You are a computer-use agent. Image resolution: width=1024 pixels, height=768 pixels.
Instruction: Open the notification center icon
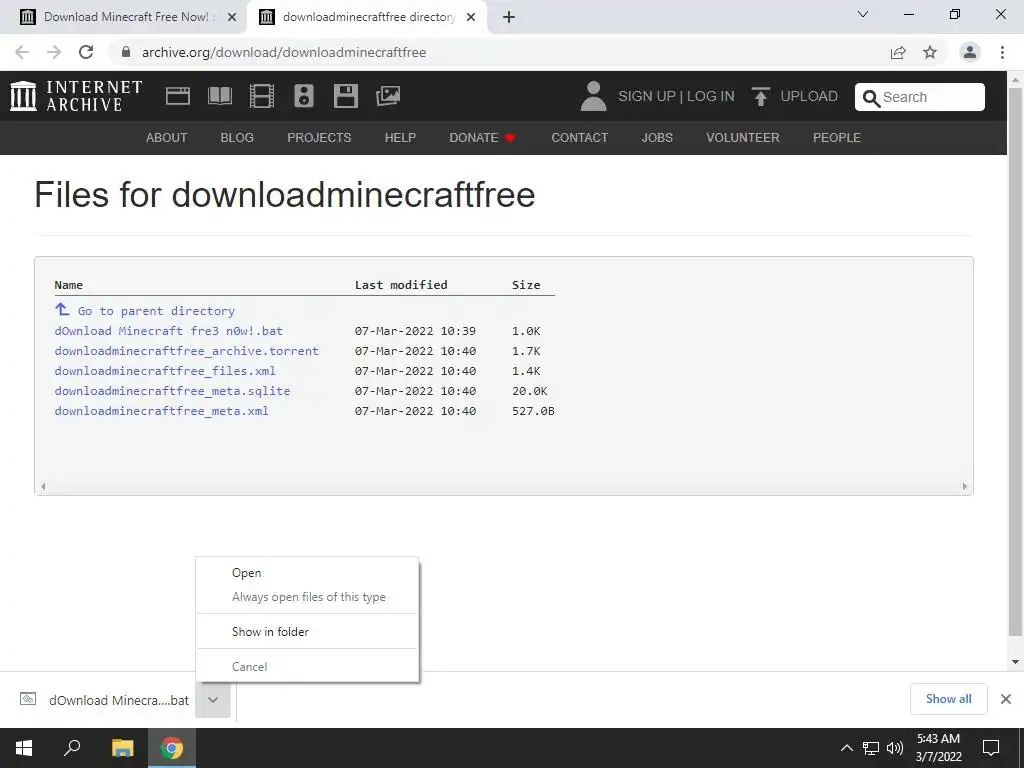click(991, 748)
